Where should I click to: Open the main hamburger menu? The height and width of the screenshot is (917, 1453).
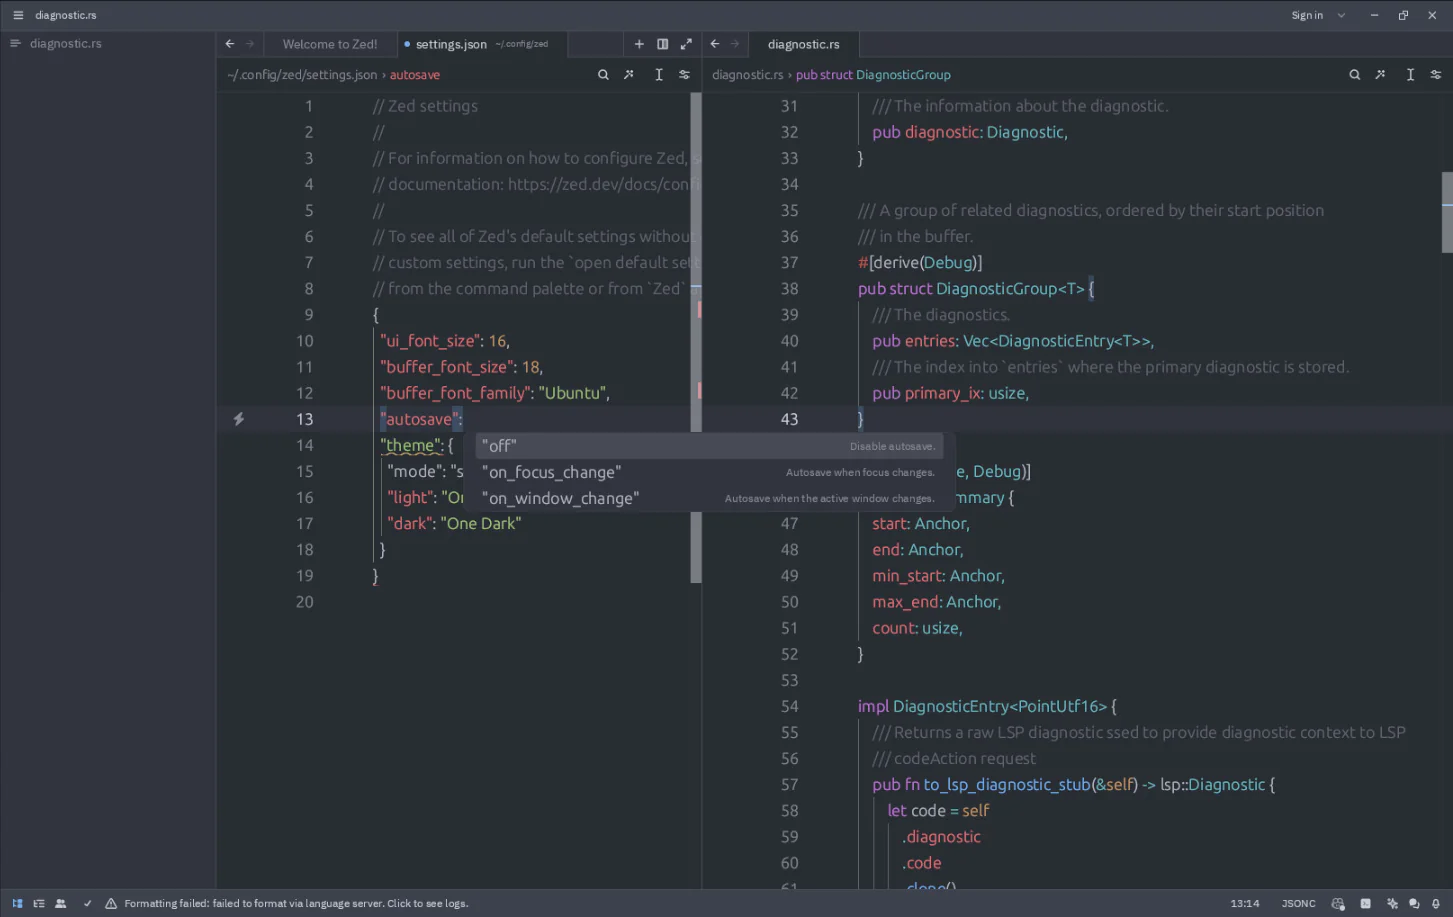point(17,15)
